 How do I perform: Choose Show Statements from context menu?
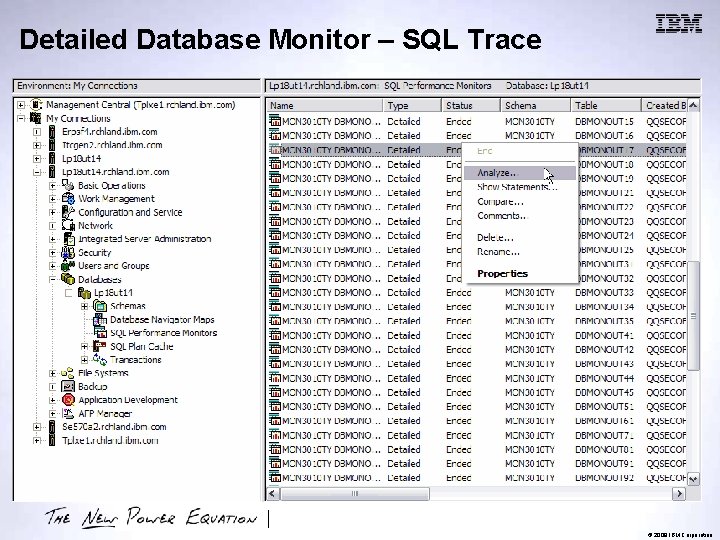pyautogui.click(x=520, y=187)
